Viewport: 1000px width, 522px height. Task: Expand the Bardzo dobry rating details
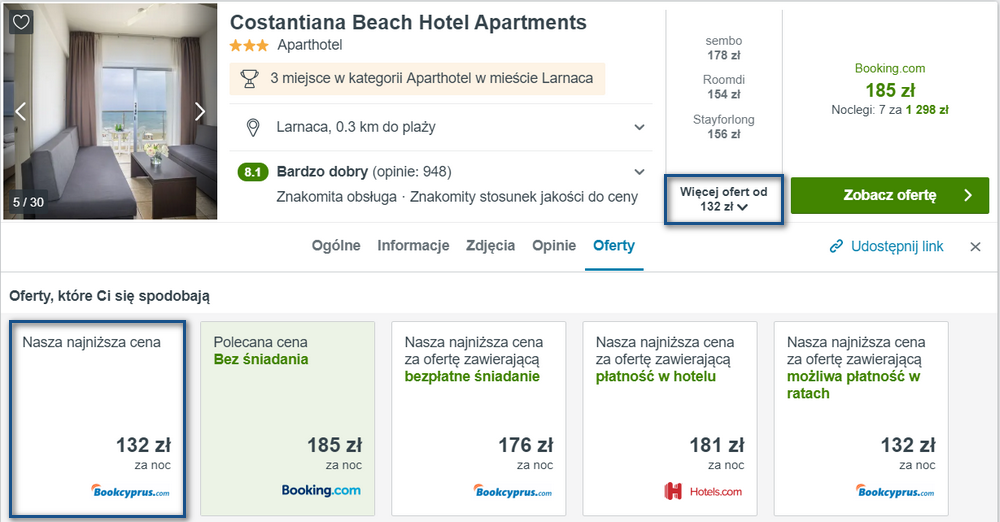click(639, 172)
